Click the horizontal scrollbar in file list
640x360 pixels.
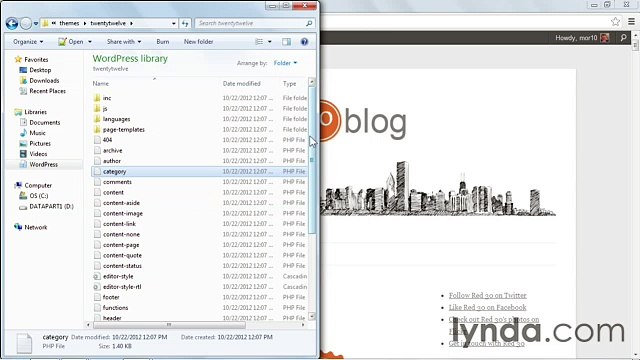[169, 325]
